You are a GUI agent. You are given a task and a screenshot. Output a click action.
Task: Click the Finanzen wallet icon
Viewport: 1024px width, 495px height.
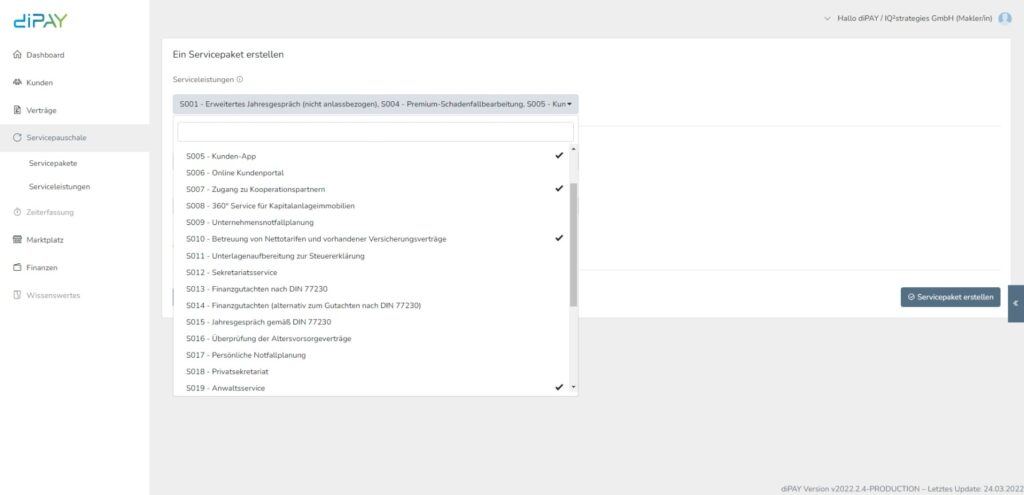tap(17, 267)
